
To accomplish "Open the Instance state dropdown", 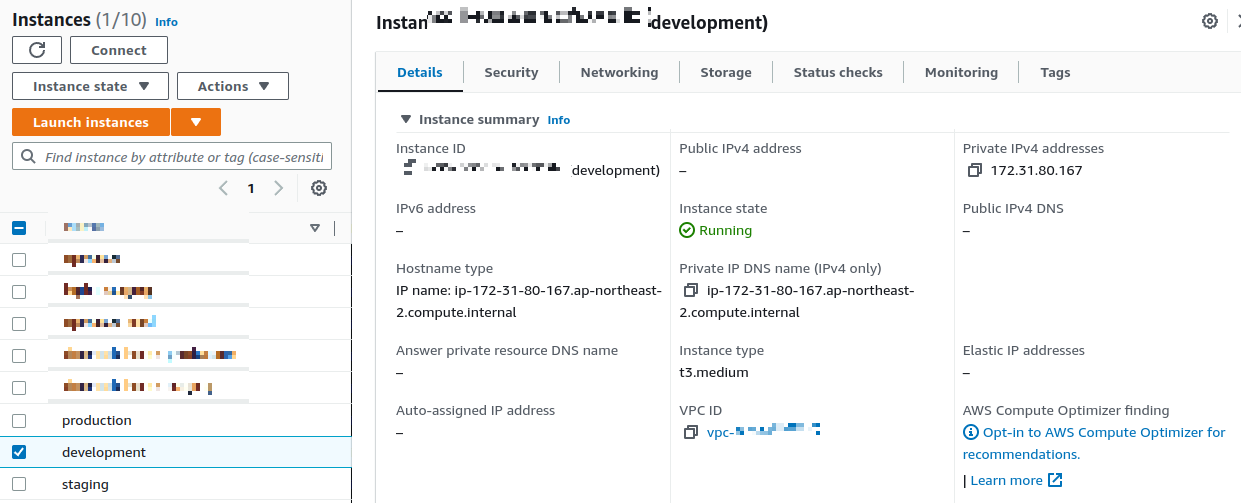I will (90, 86).
